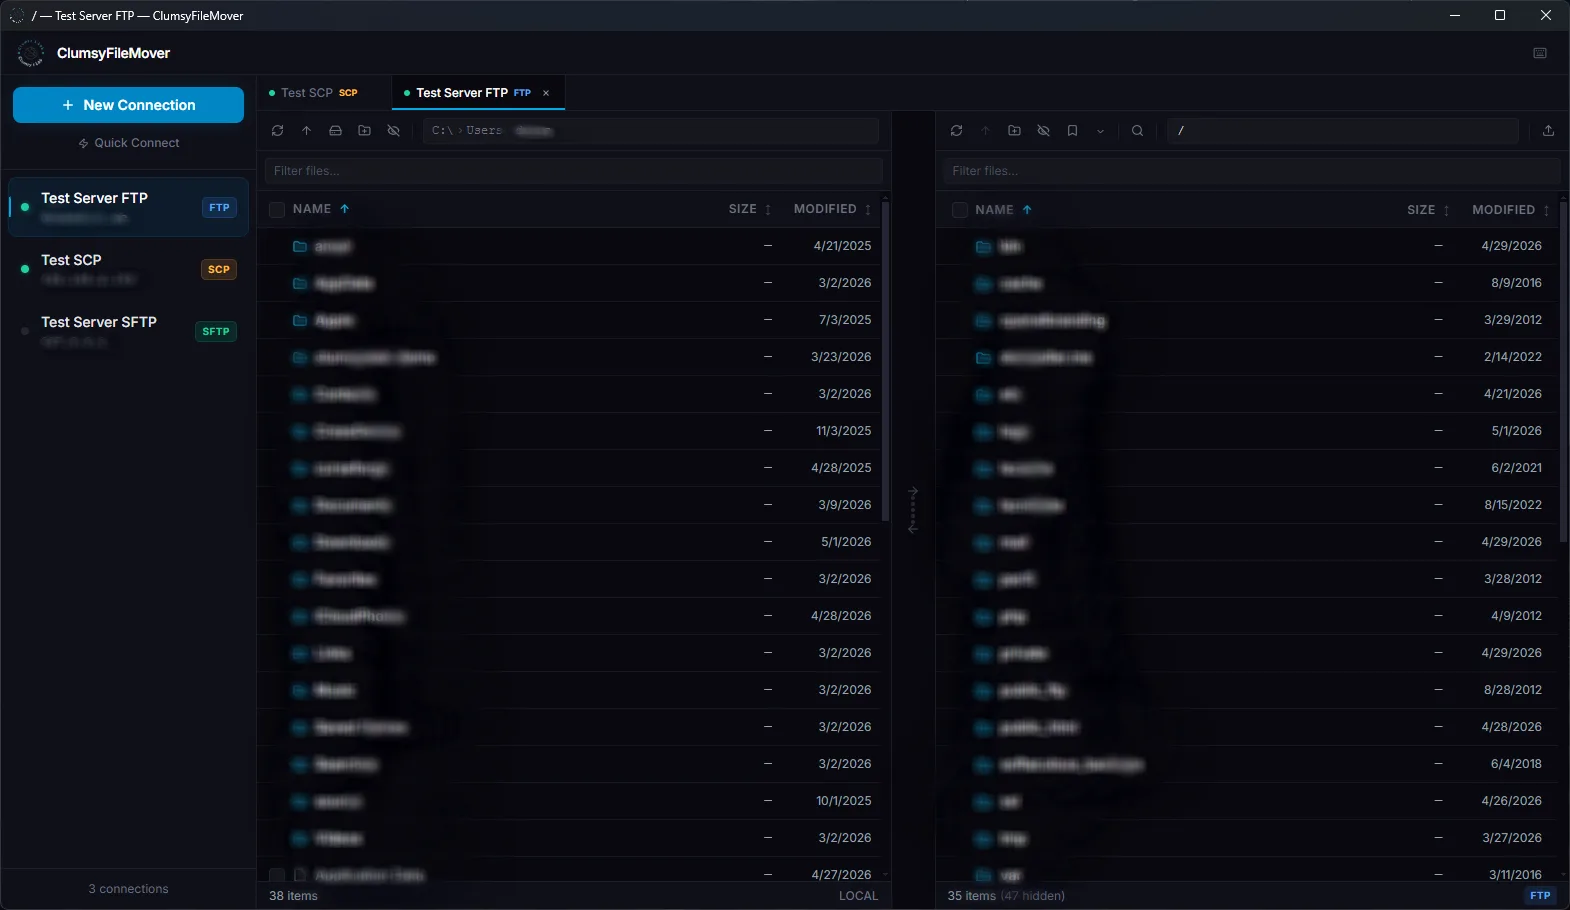Close the Test Server FTP tab
The image size is (1570, 910).
pyautogui.click(x=546, y=93)
